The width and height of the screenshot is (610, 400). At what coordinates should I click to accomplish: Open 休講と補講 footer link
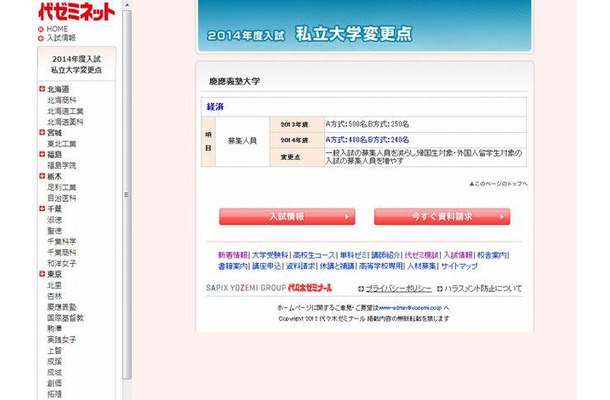click(337, 266)
